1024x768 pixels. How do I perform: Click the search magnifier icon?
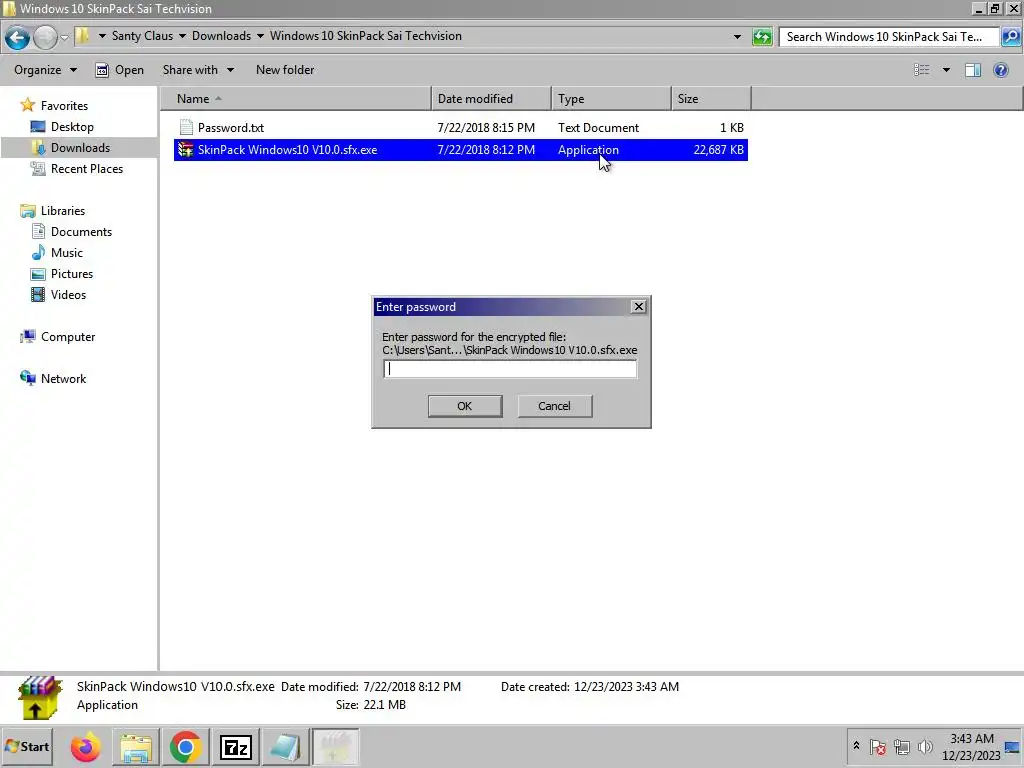[x=1010, y=37]
